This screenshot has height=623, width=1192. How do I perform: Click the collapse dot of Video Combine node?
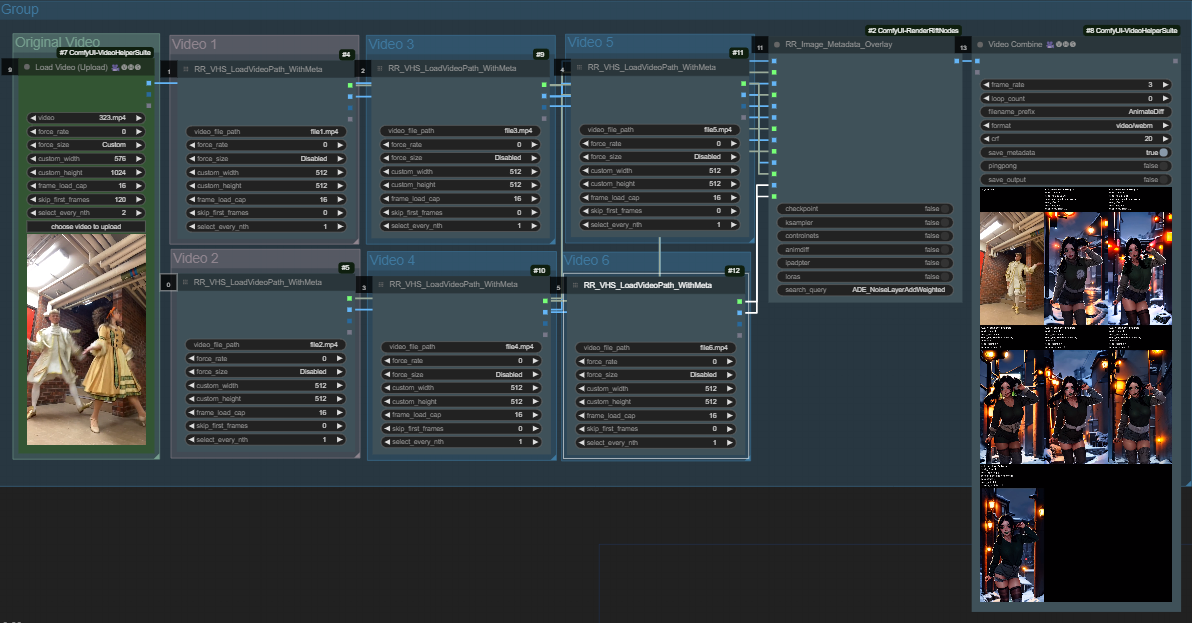click(980, 44)
